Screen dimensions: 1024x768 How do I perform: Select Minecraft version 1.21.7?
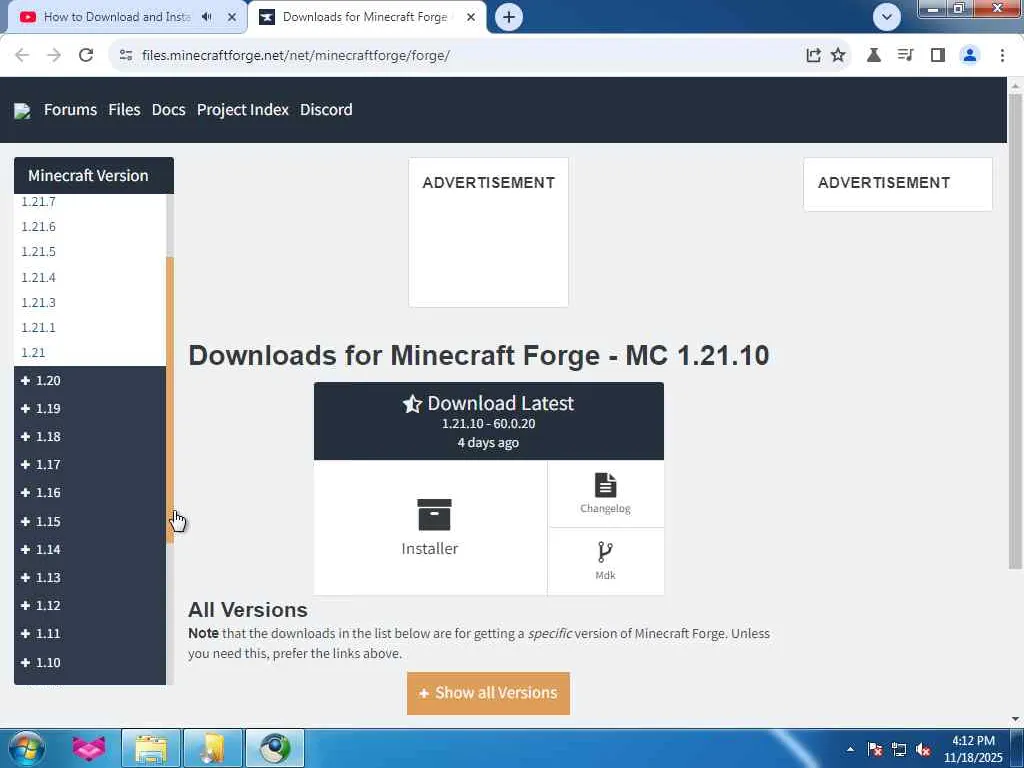click(x=39, y=202)
